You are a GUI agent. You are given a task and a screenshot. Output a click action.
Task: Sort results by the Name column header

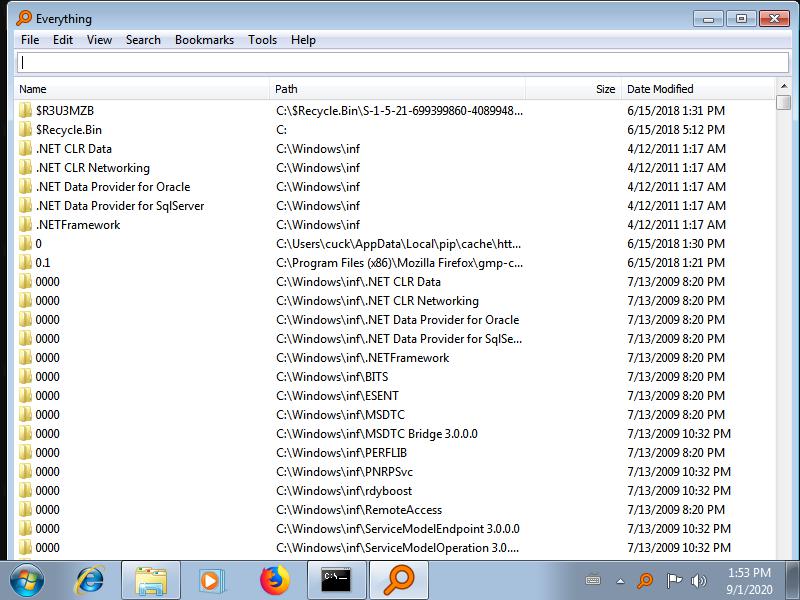point(142,89)
